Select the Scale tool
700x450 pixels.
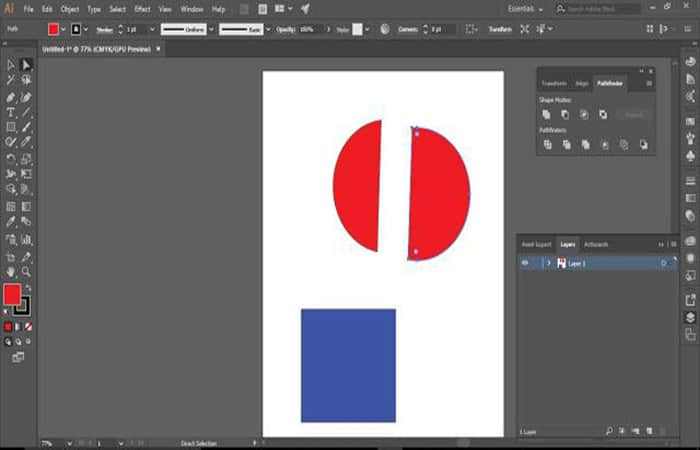pyautogui.click(x=26, y=158)
